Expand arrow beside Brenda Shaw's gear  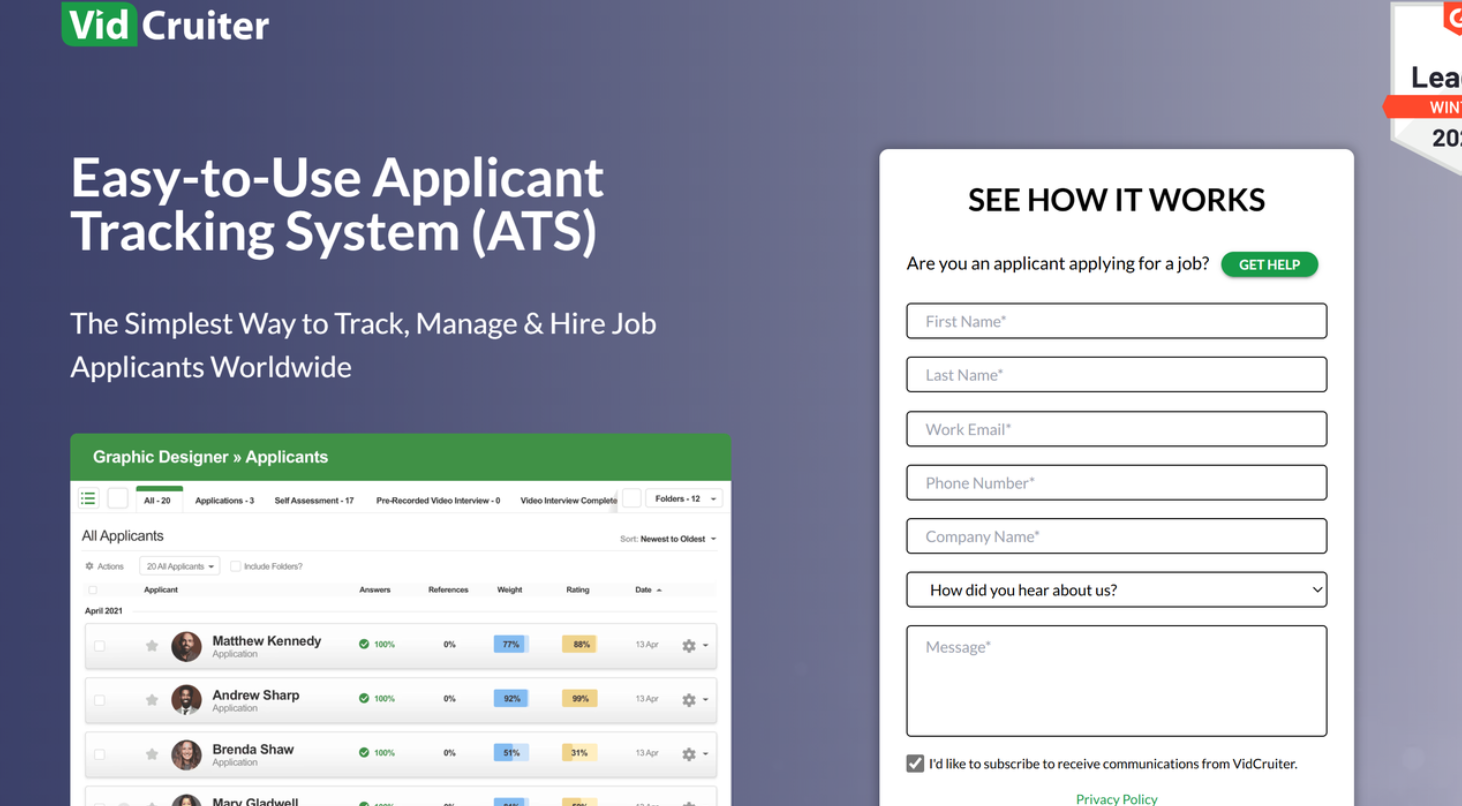point(705,754)
